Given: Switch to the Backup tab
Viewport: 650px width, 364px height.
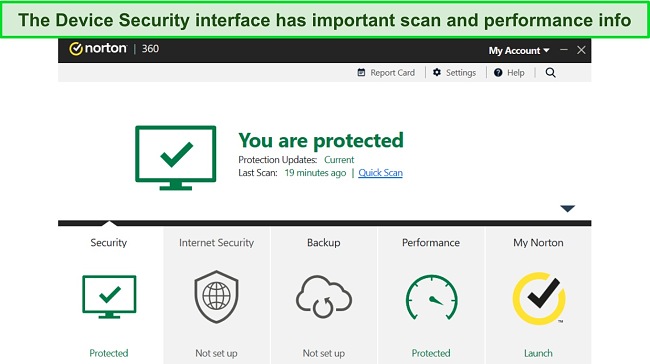Looking at the screenshot, I should pyautogui.click(x=324, y=243).
